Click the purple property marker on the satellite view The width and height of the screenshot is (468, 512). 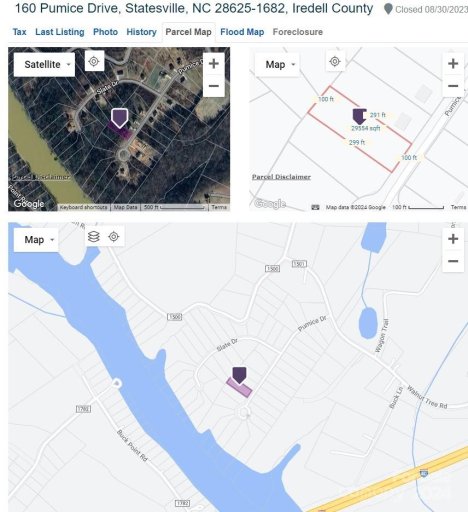pos(119,118)
